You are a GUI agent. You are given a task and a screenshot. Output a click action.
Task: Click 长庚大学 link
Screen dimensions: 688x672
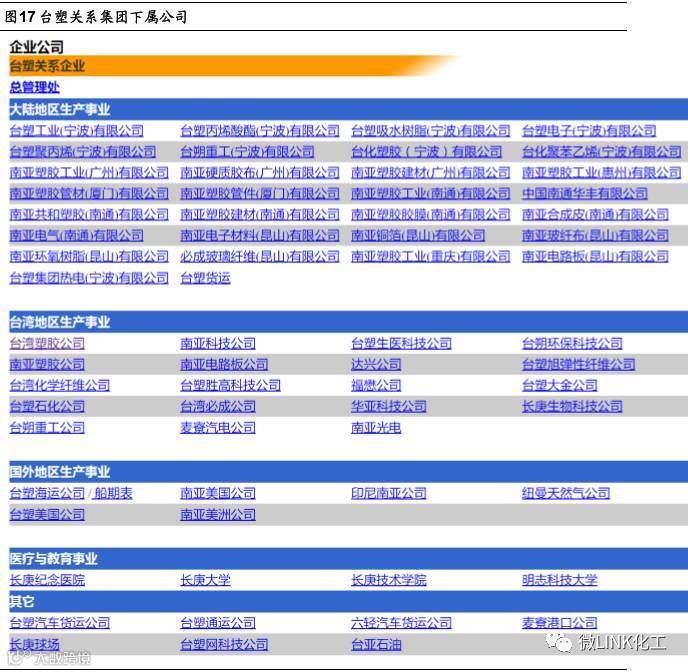205,580
